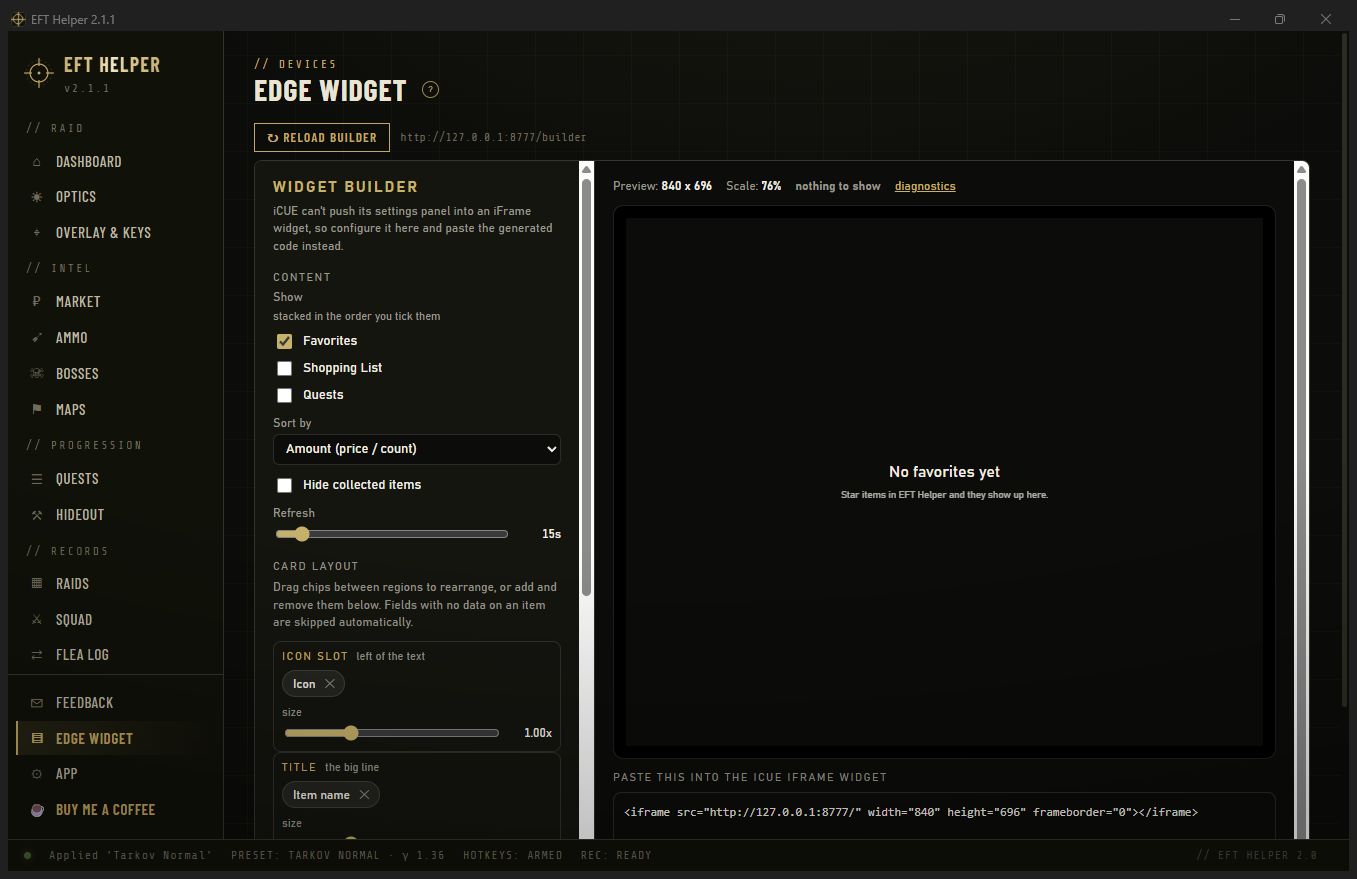Screen dimensions: 1357x879
Task: Click the 1.00x icon size value
Action: (538, 733)
